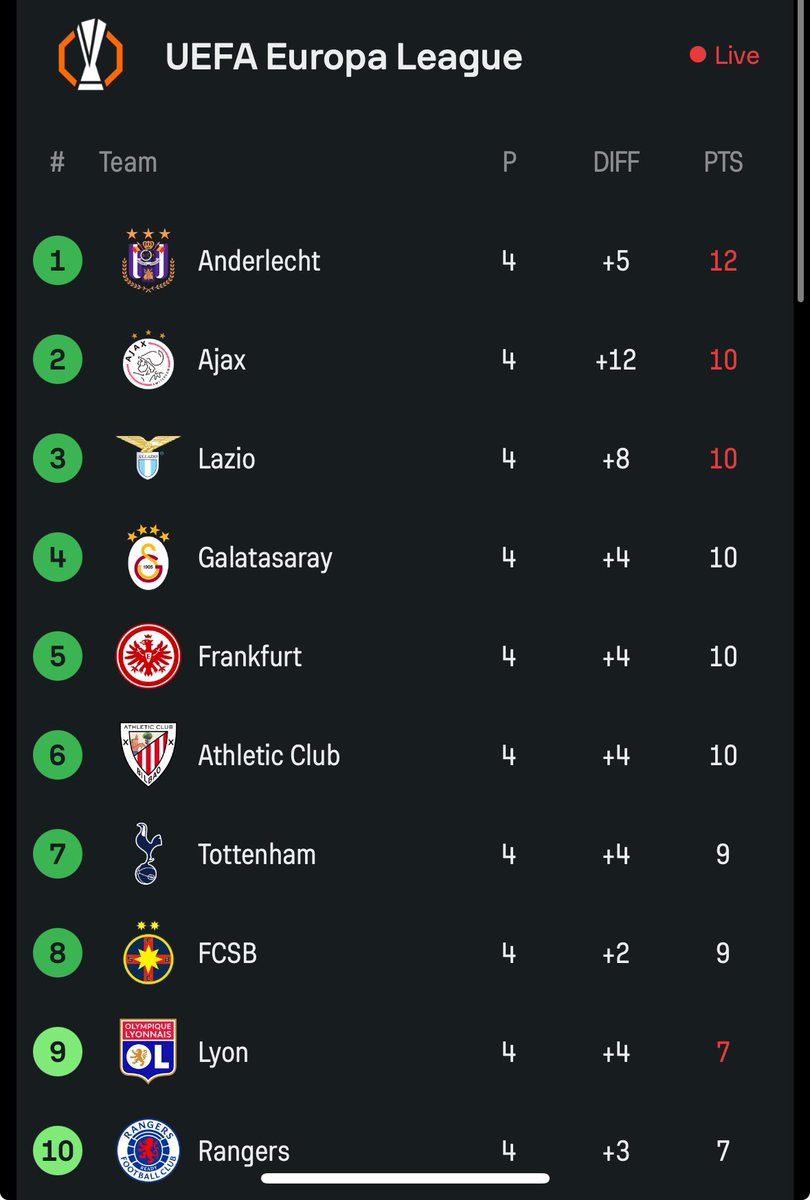The height and width of the screenshot is (1200, 810).
Task: Open Galatasaray club crest
Action: [148, 556]
